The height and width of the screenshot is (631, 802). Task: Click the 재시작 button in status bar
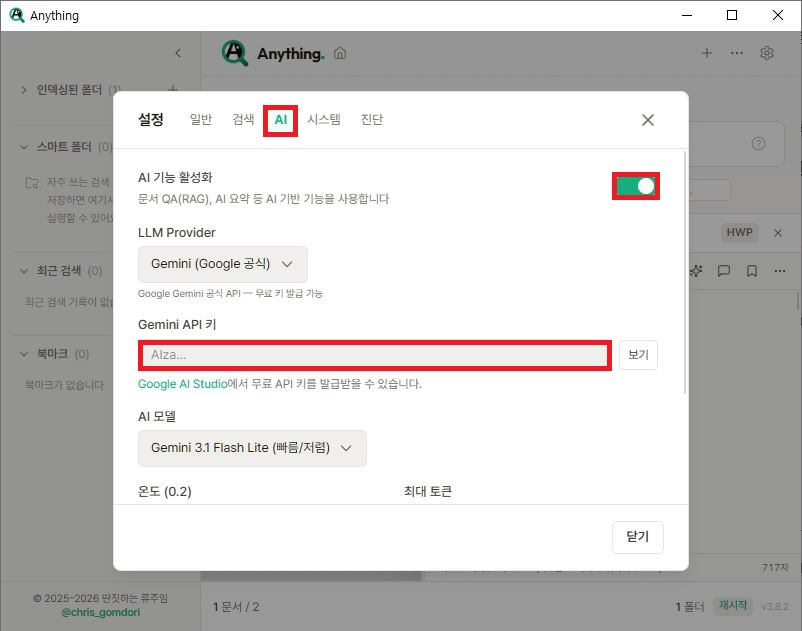(x=733, y=606)
